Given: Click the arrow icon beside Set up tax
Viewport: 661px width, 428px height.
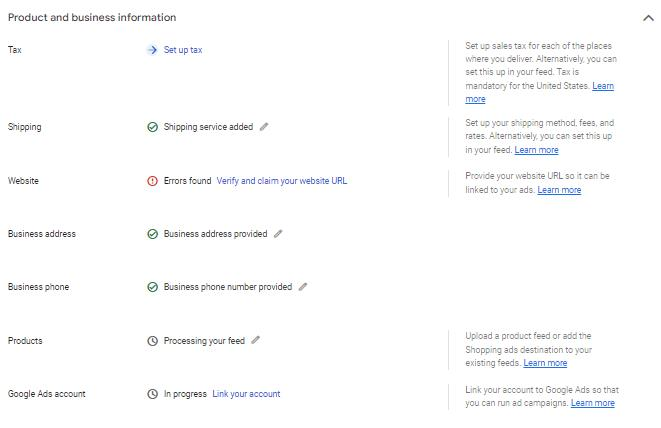Looking at the screenshot, I should coord(152,49).
